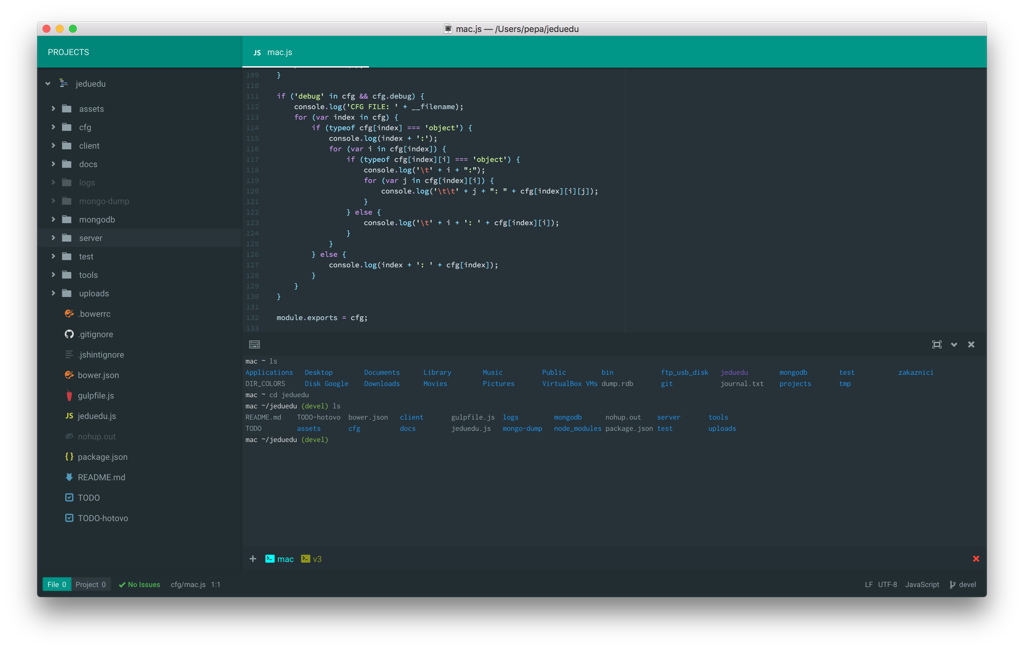Image resolution: width=1024 pixels, height=650 pixels.
Task: Open the UTF-8 encoding selector
Action: click(x=886, y=584)
